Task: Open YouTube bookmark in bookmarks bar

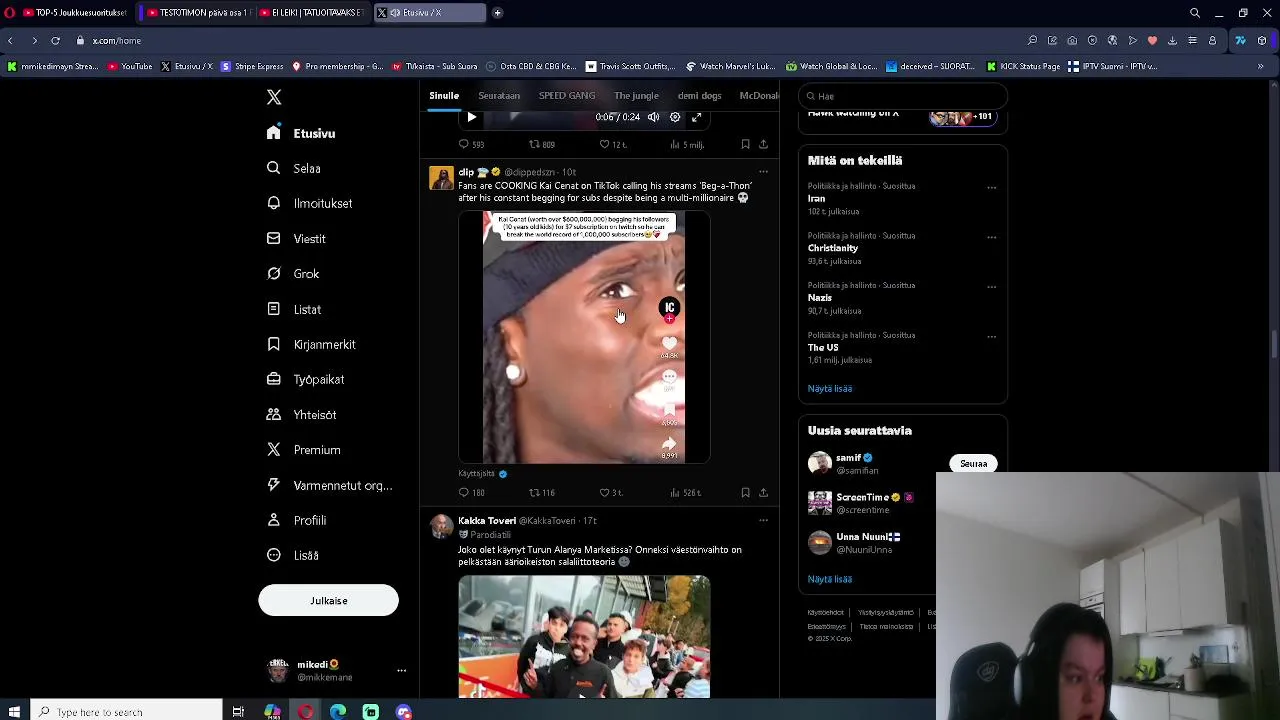Action: [130, 66]
